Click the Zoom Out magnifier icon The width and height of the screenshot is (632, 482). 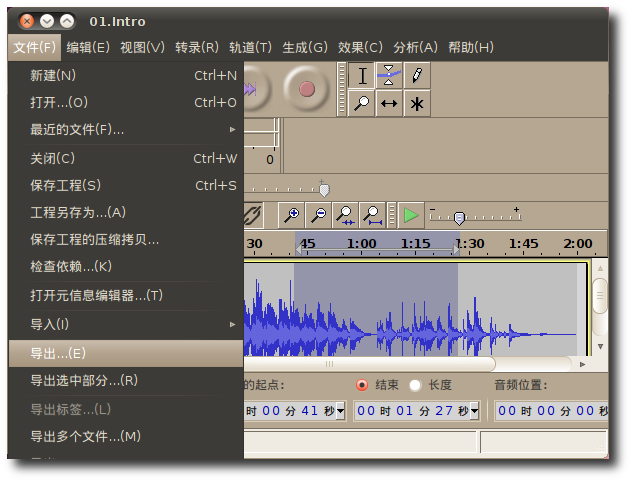click(318, 215)
